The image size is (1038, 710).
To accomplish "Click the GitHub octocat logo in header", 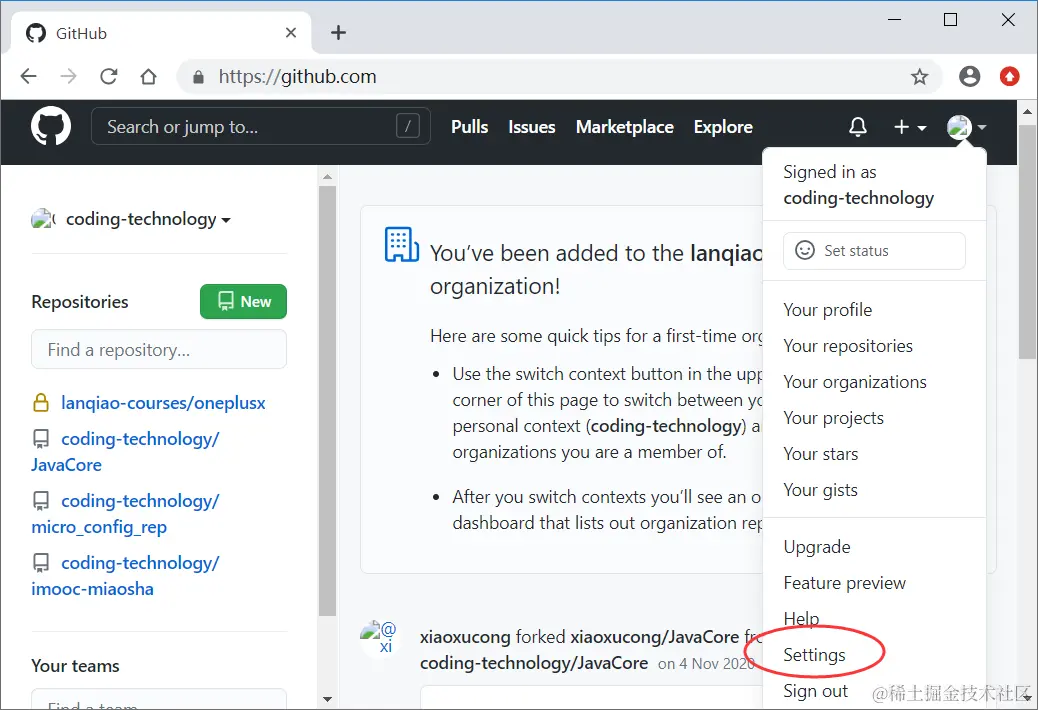I will [x=51, y=126].
